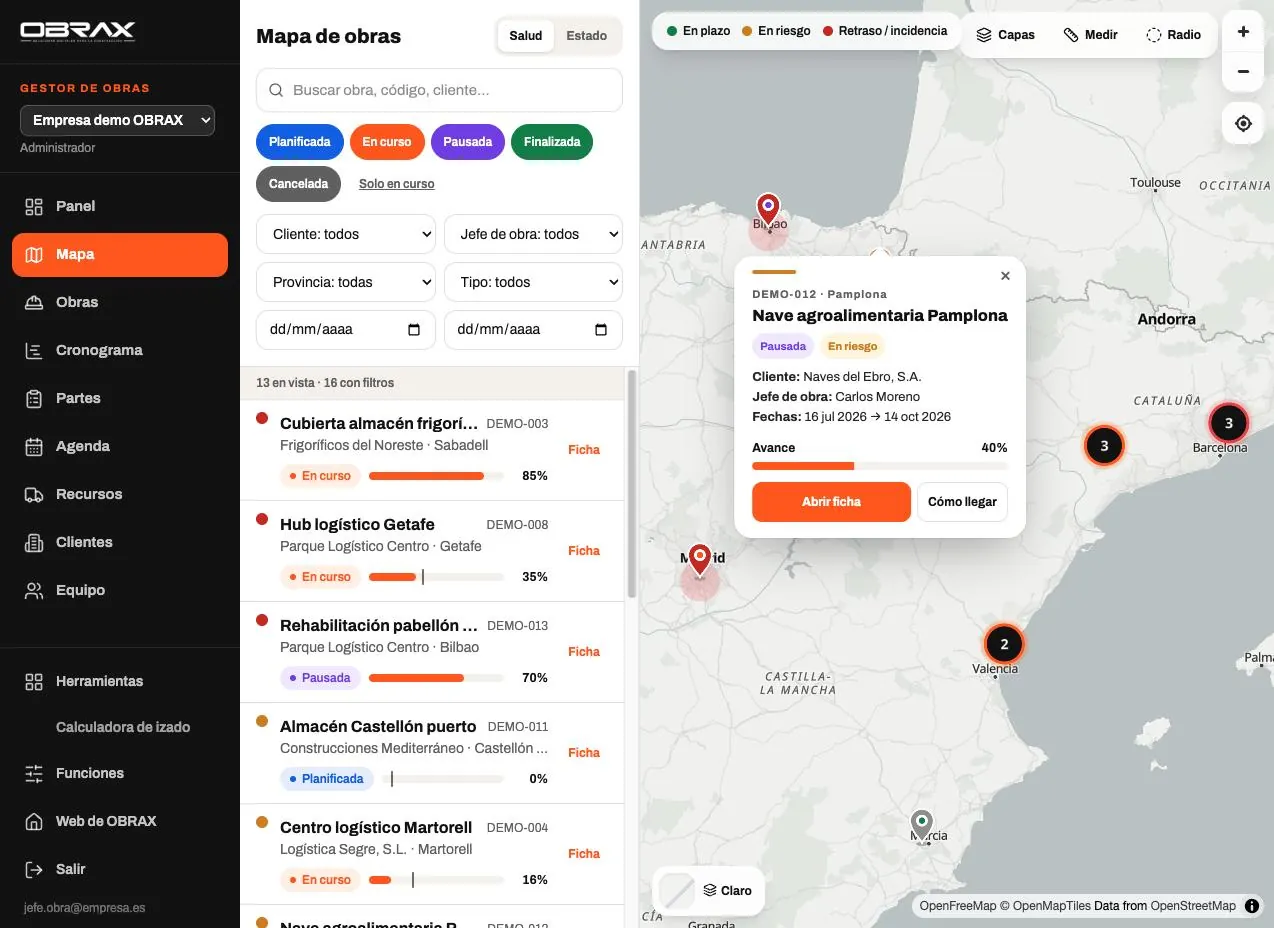This screenshot has height=928, width=1274.
Task: Click Cómo llegar button
Action: pyautogui.click(x=962, y=502)
